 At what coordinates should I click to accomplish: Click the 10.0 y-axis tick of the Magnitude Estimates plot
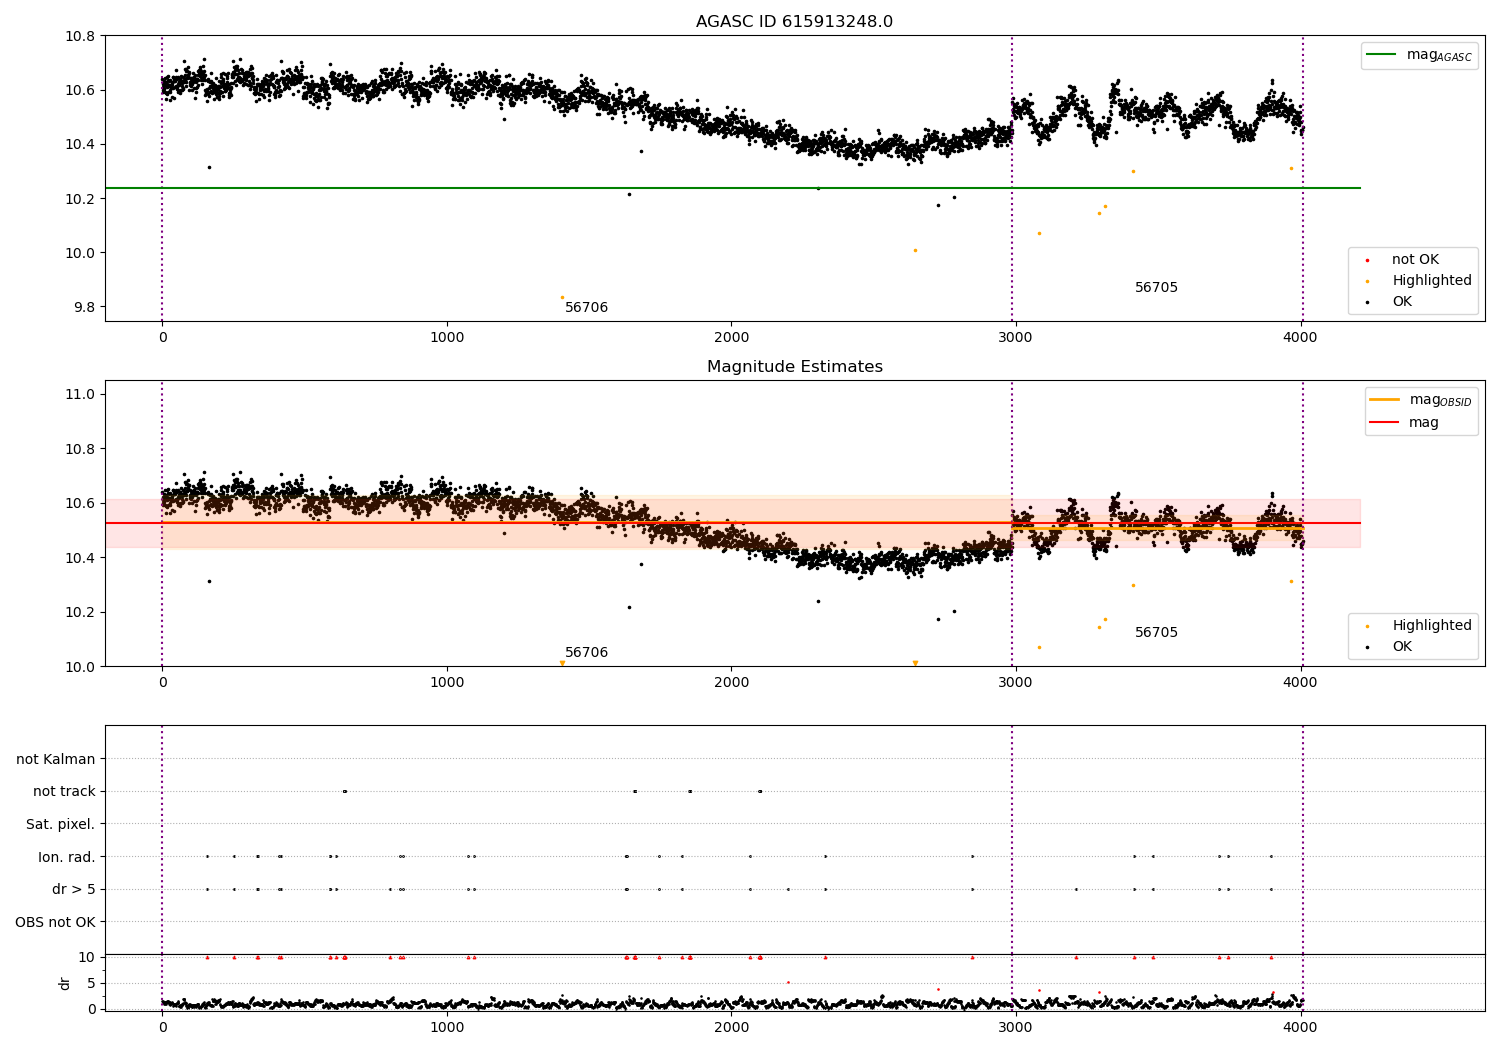click(80, 666)
